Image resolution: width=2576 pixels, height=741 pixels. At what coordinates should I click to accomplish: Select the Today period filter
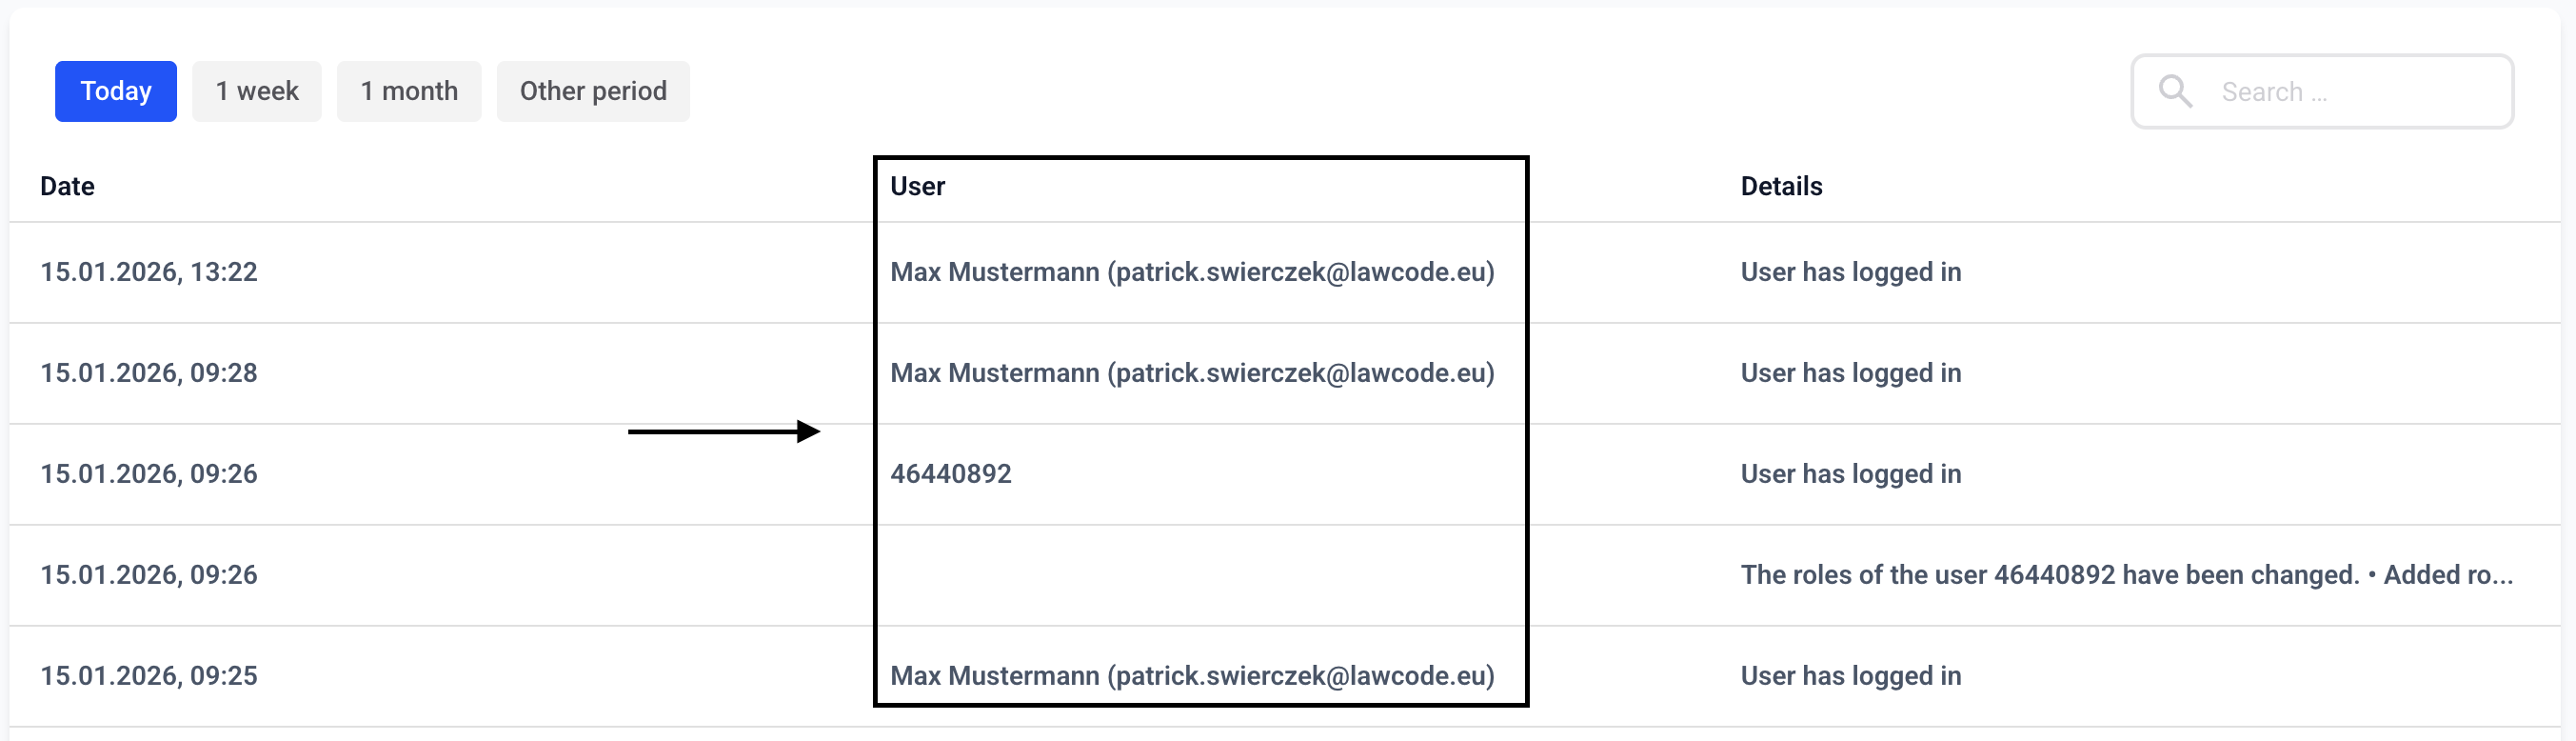[x=116, y=91]
